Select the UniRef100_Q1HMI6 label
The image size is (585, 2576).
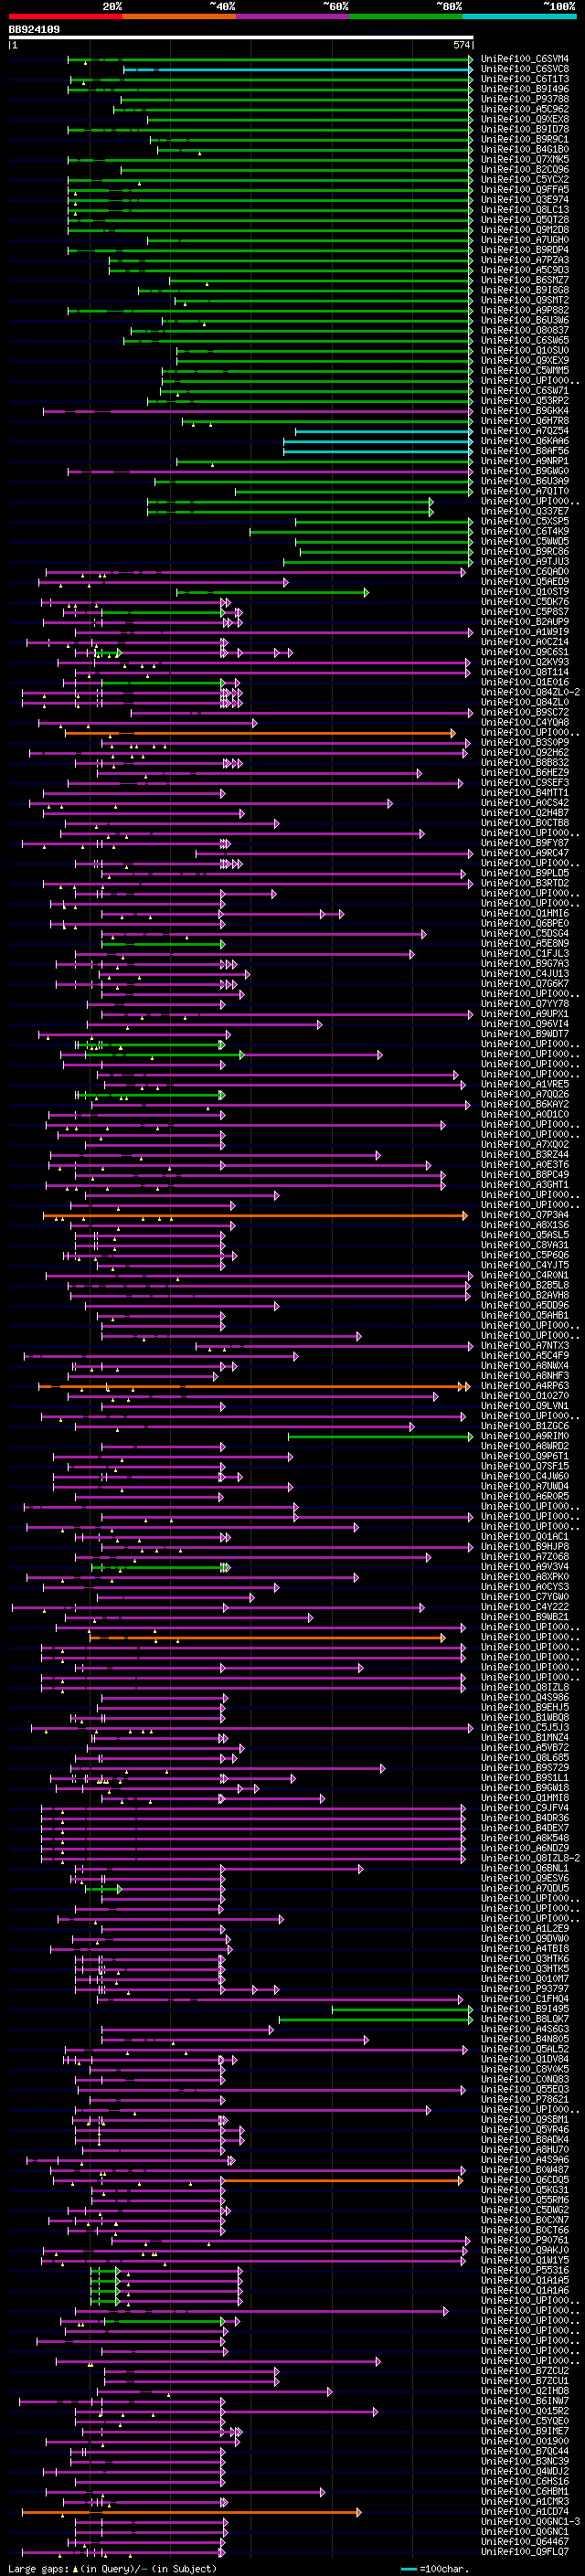525,913
